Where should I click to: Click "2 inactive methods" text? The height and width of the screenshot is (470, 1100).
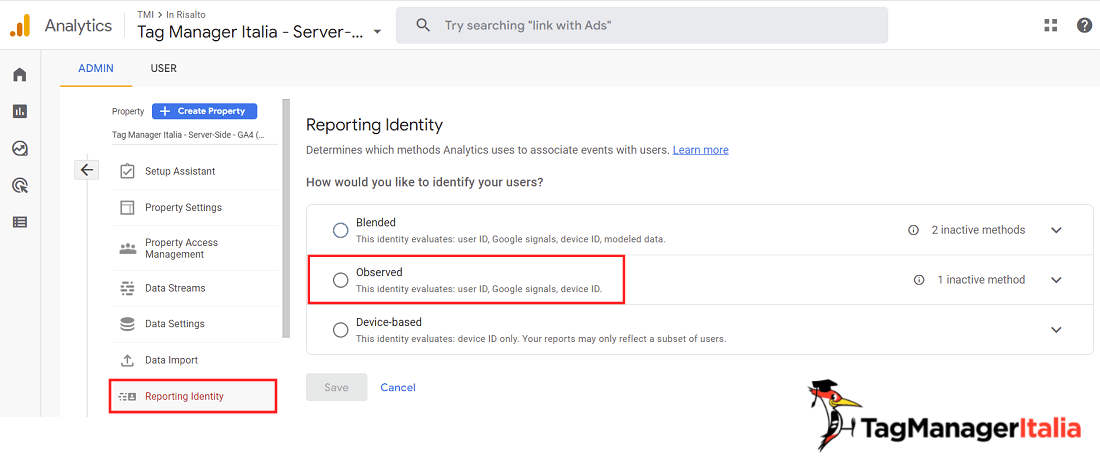(978, 230)
